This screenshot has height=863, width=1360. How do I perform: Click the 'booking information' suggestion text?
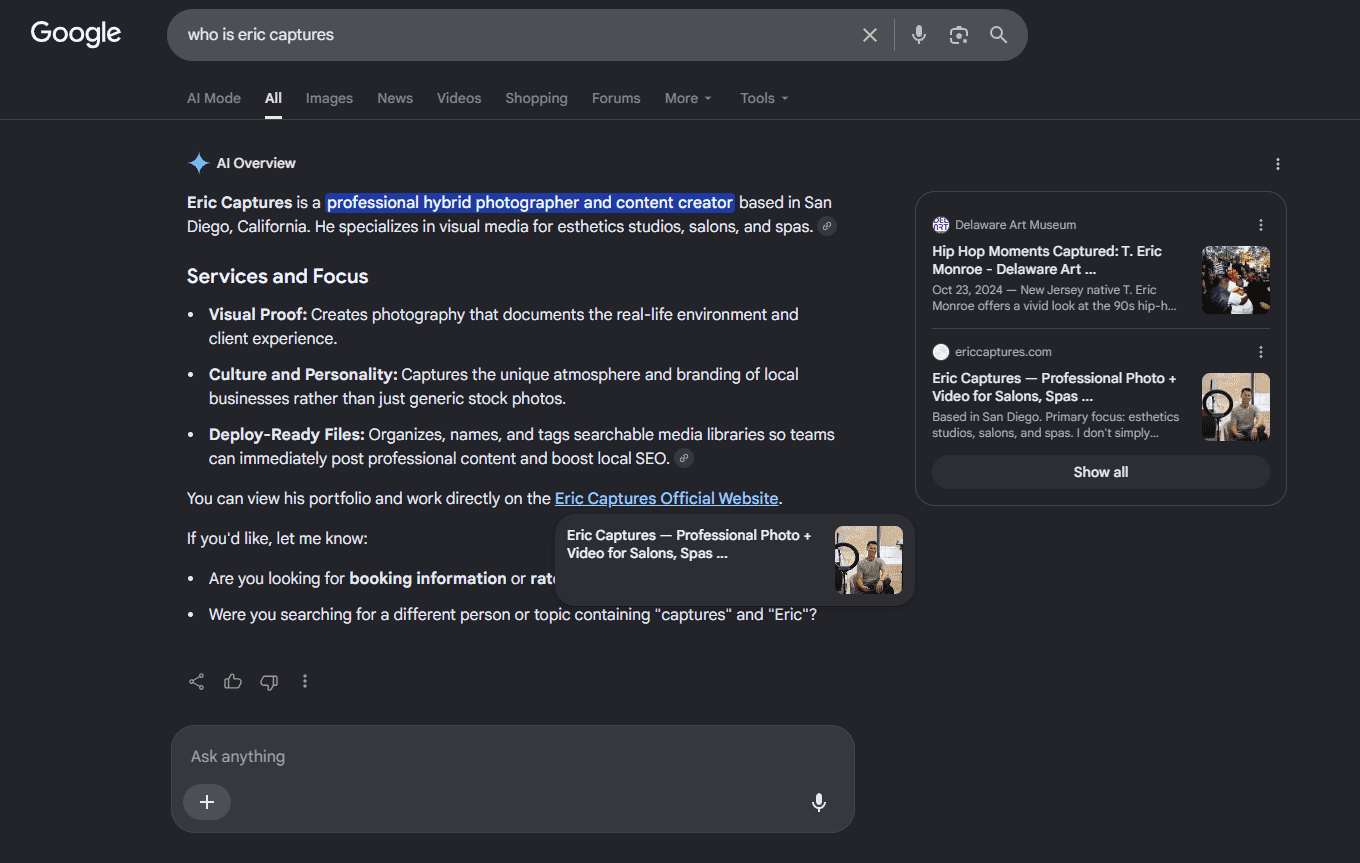coord(428,579)
